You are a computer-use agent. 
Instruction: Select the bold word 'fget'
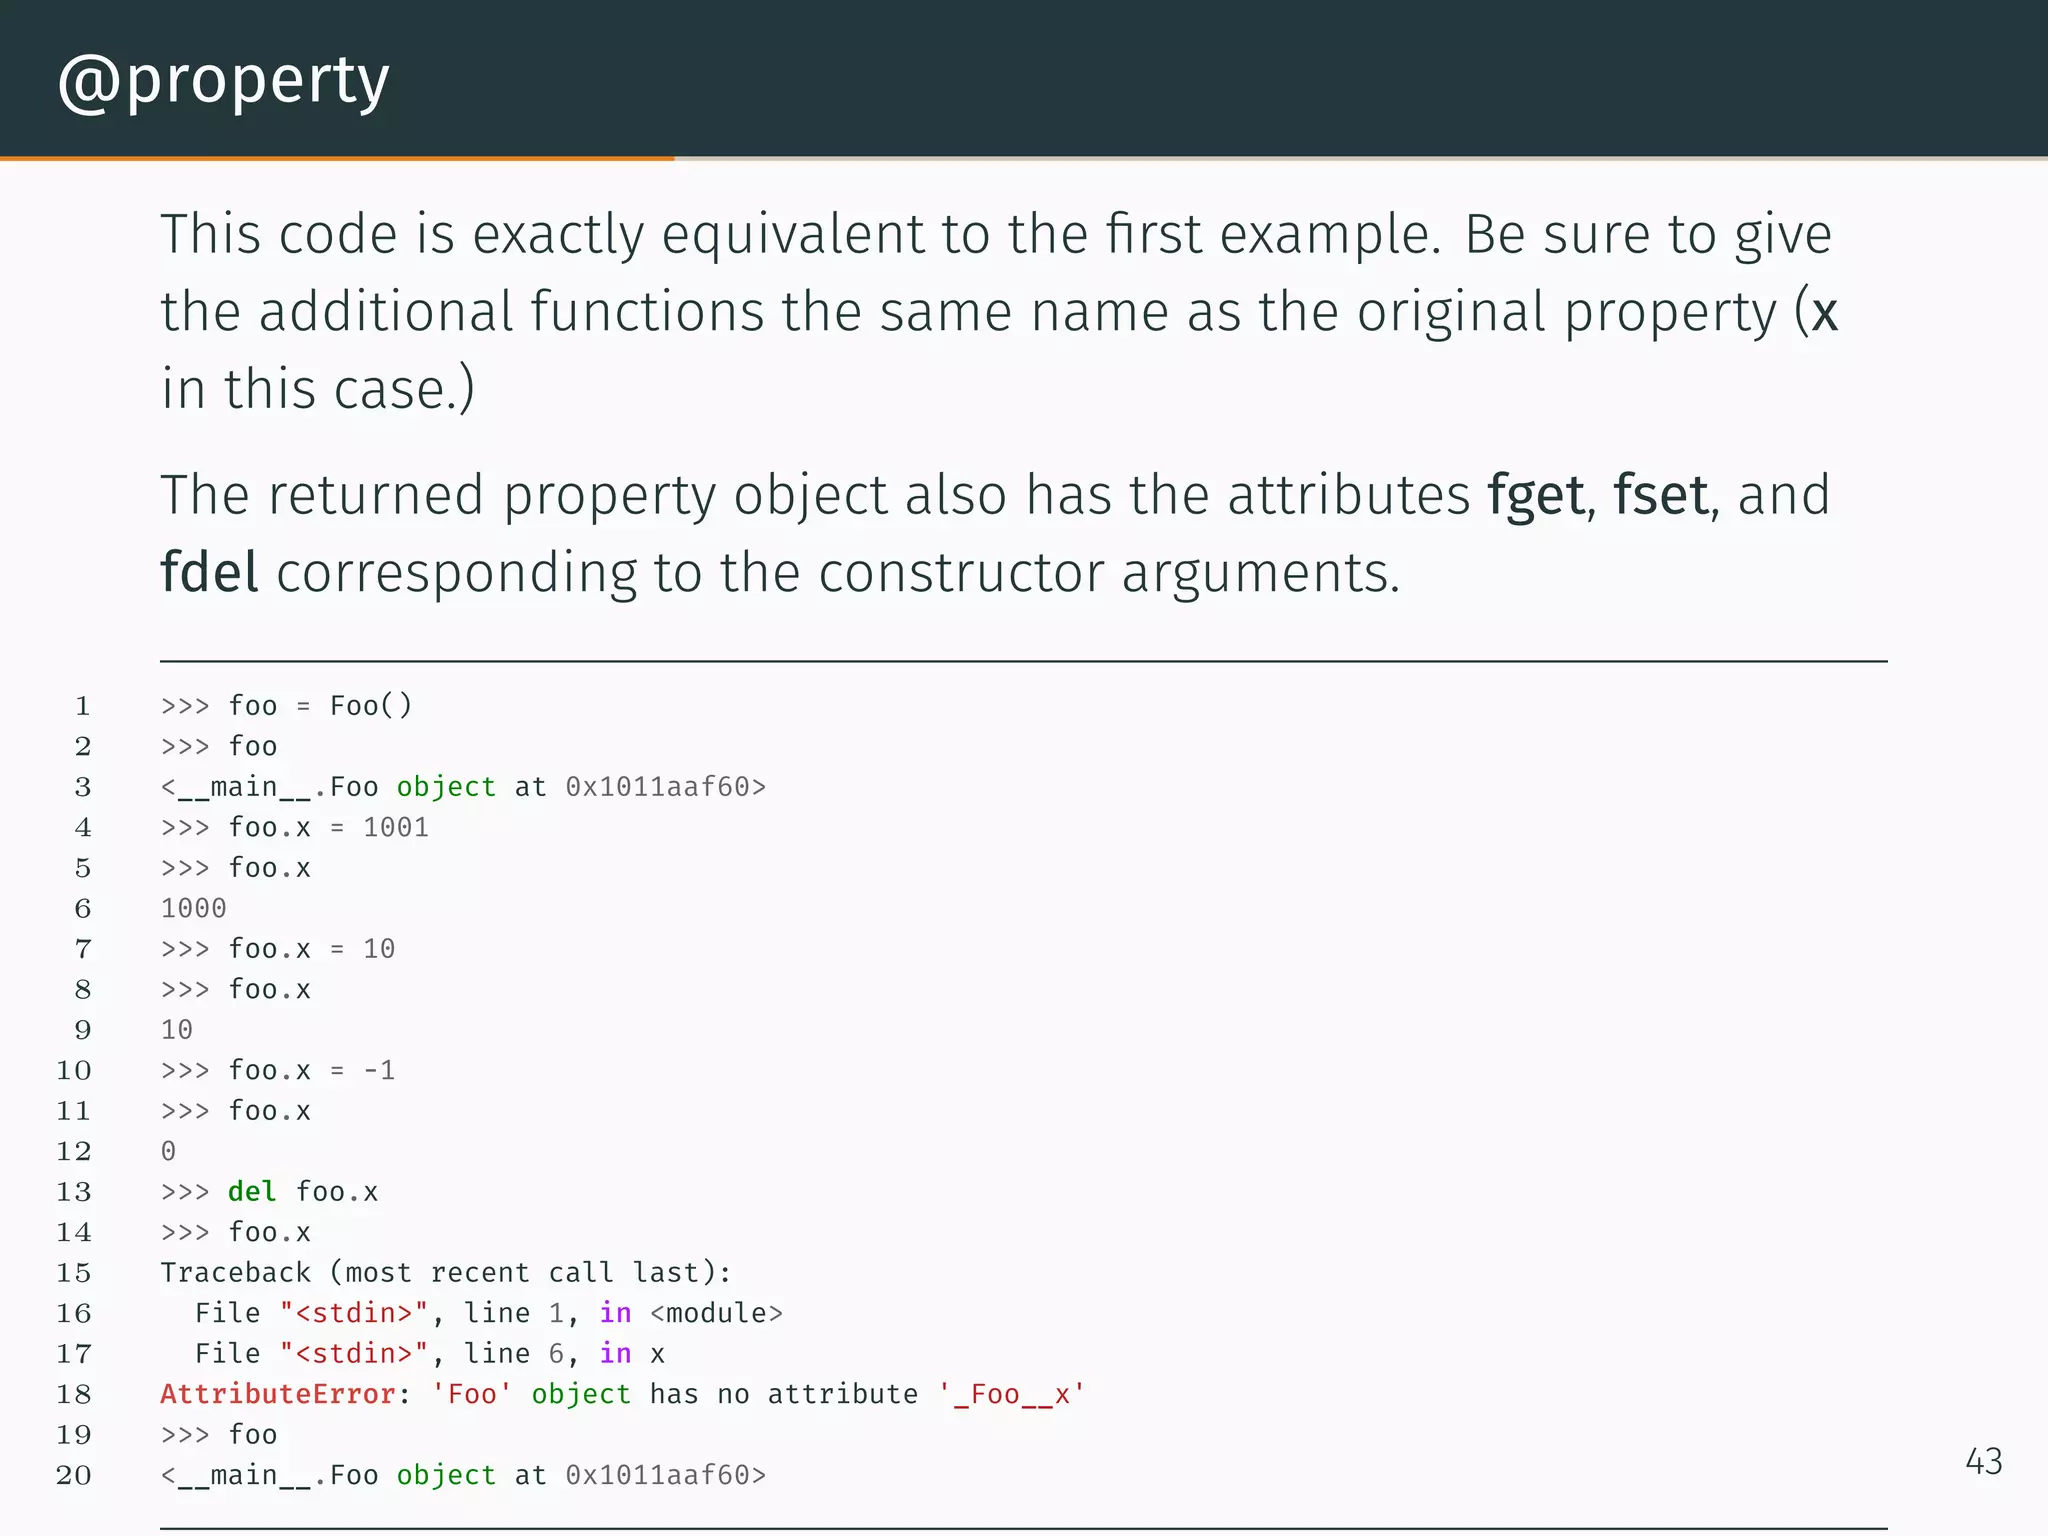(x=1535, y=496)
